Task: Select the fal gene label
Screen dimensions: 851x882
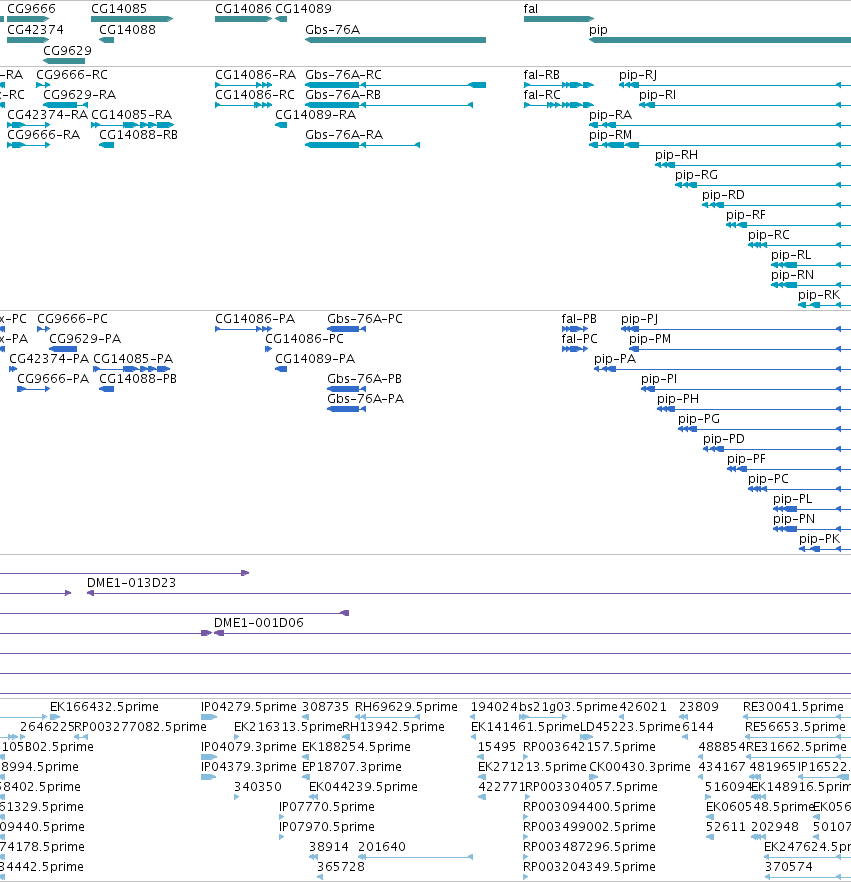Action: (x=530, y=8)
